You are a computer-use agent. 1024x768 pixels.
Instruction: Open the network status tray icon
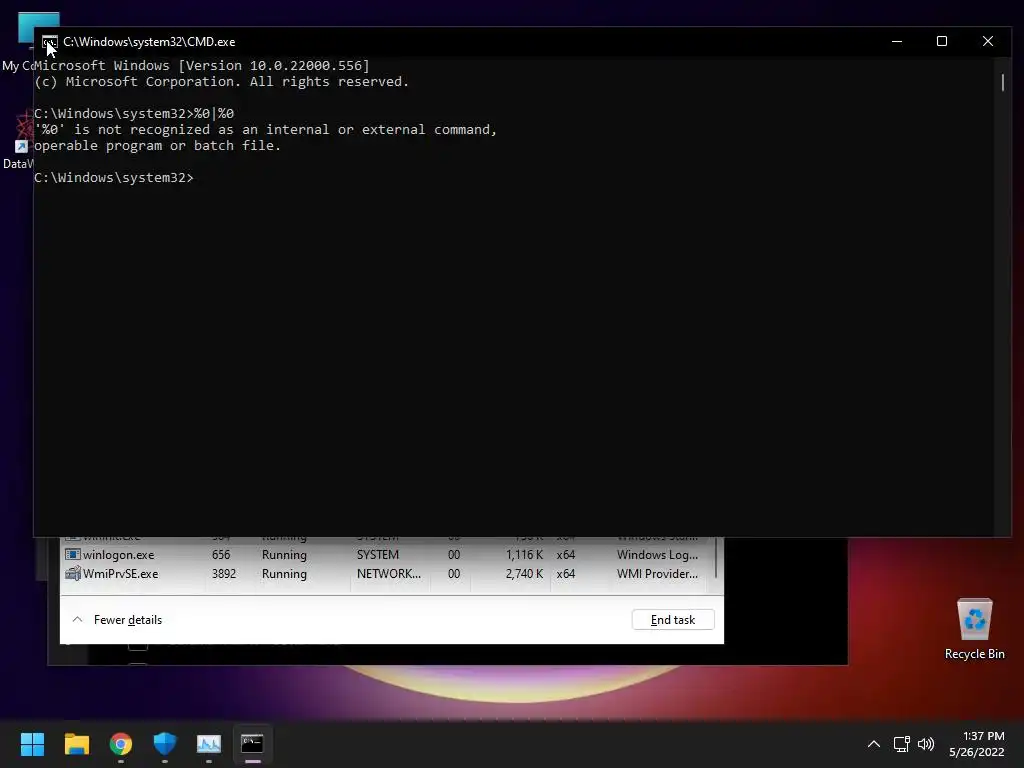[902, 744]
